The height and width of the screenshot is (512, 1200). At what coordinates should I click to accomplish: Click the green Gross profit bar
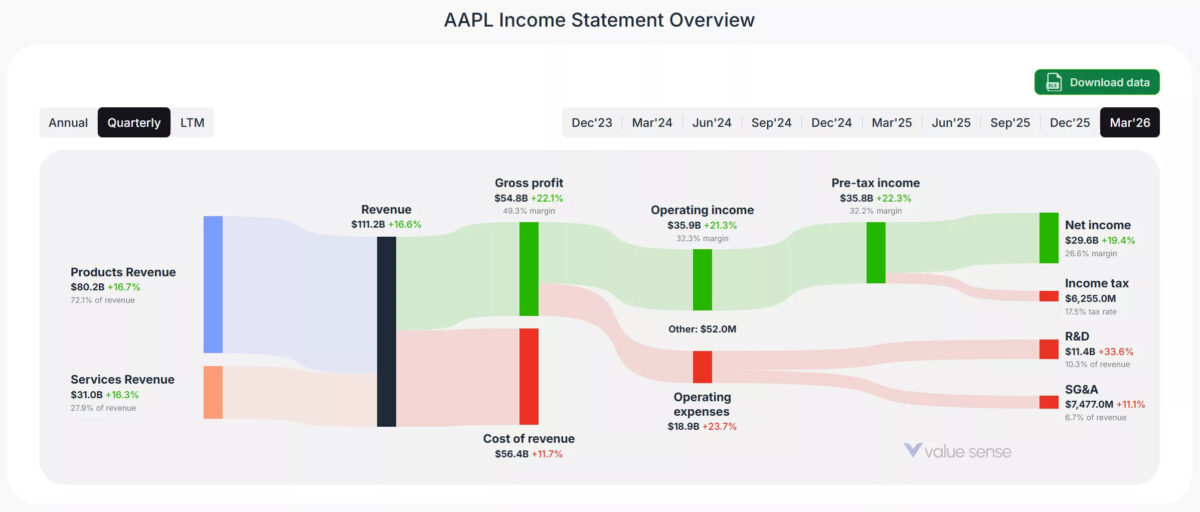pyautogui.click(x=529, y=269)
